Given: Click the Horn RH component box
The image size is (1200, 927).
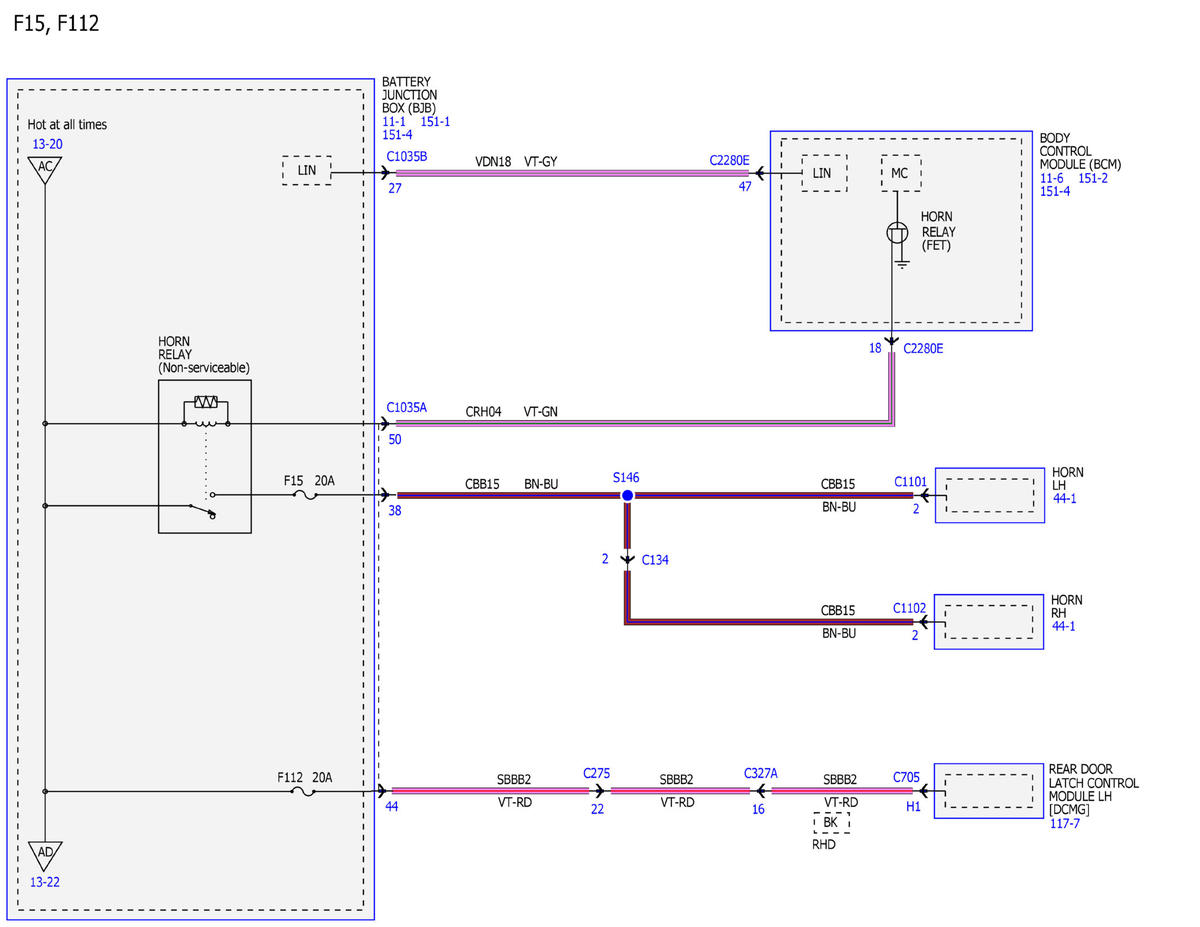Looking at the screenshot, I should (x=989, y=622).
